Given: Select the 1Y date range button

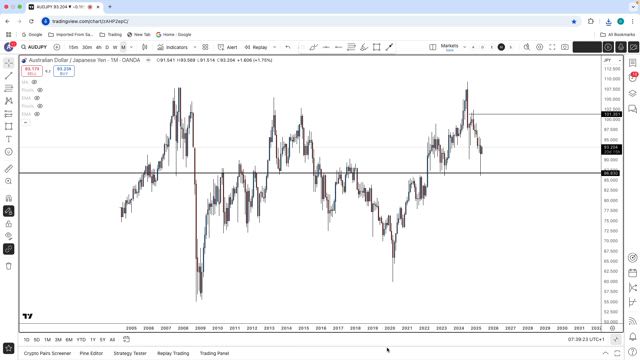Looking at the screenshot, I should coord(93,340).
